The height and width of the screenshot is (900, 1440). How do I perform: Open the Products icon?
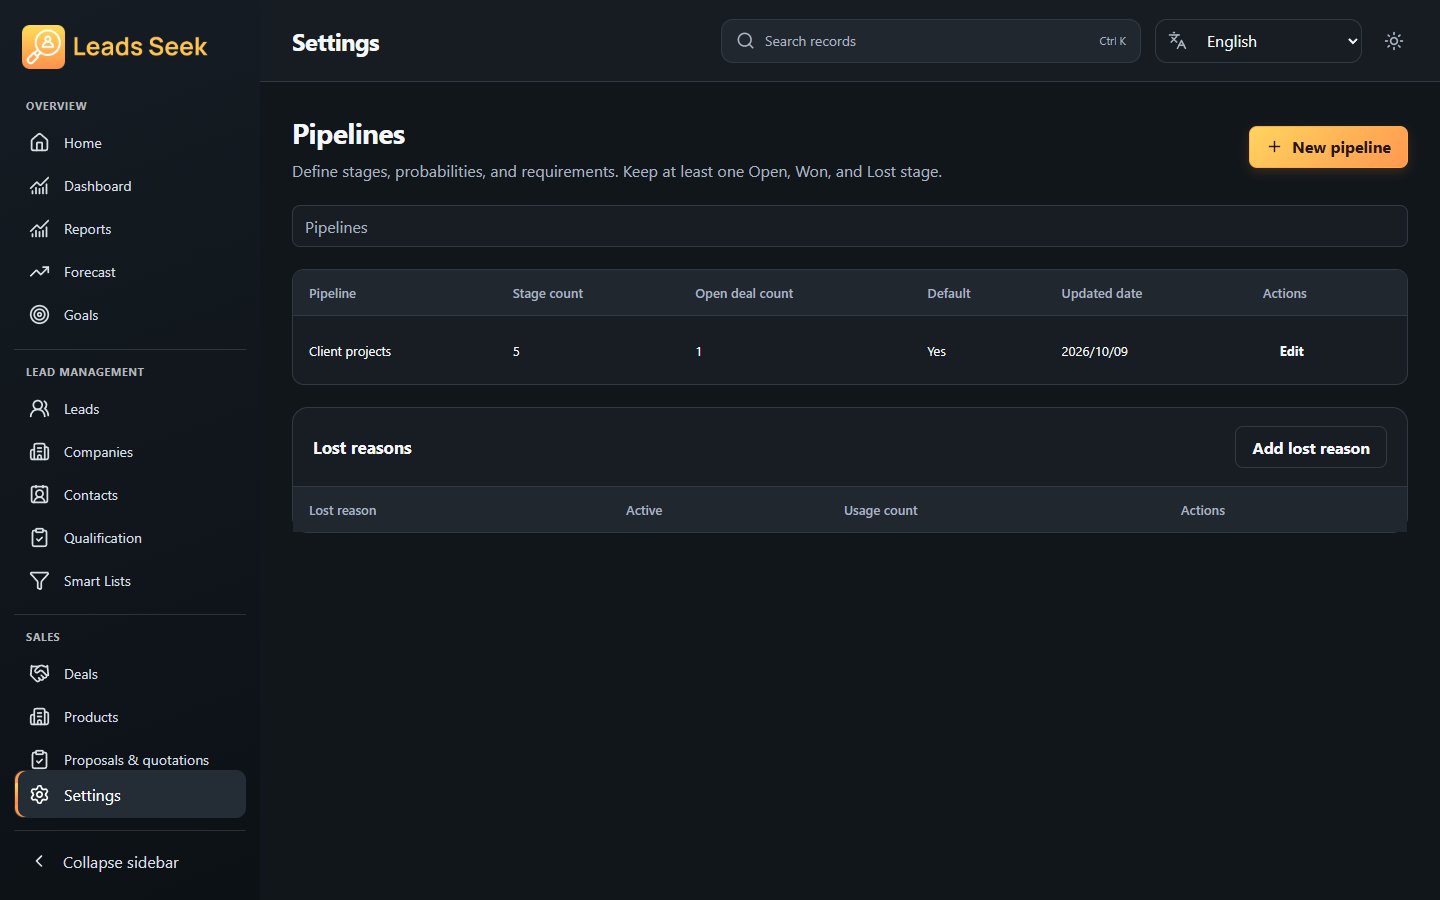pos(39,717)
